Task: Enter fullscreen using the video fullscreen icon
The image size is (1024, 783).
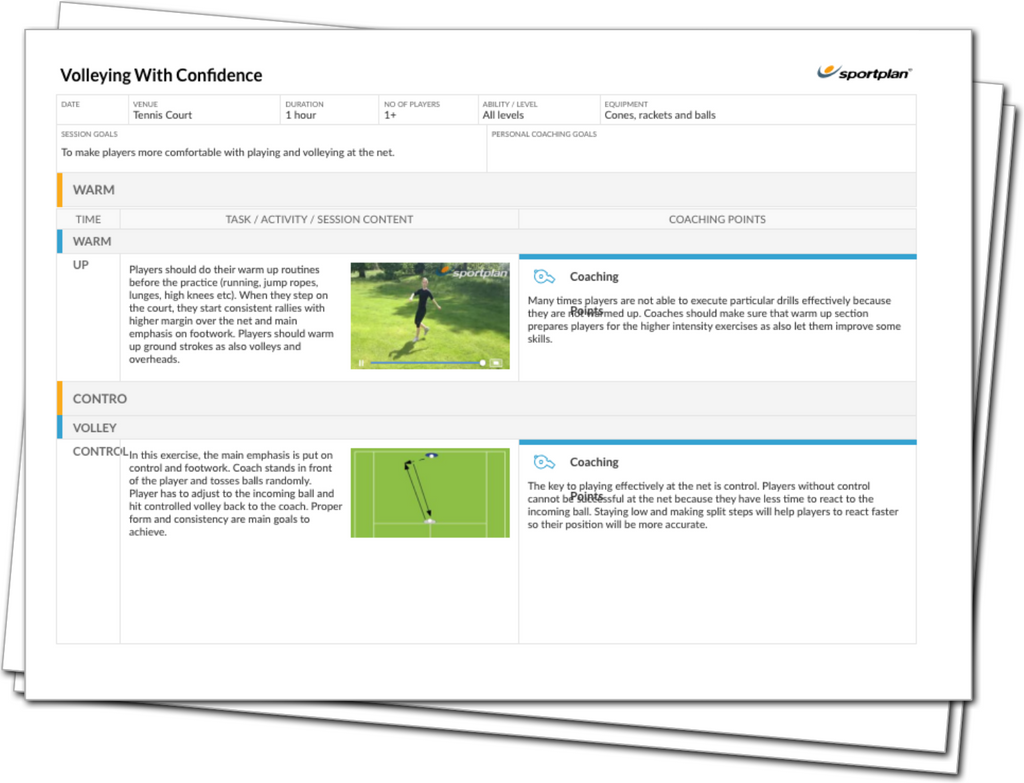Action: (x=498, y=361)
